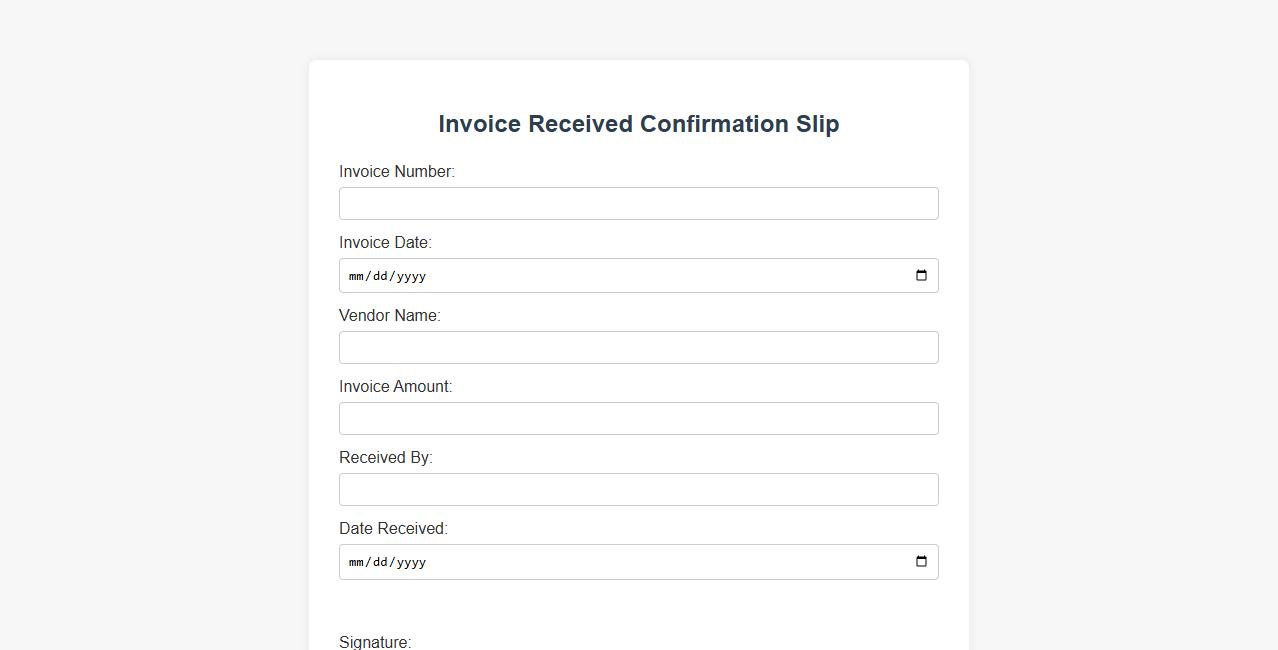Click into the Invoice Amount field
This screenshot has width=1278, height=650.
638,419
